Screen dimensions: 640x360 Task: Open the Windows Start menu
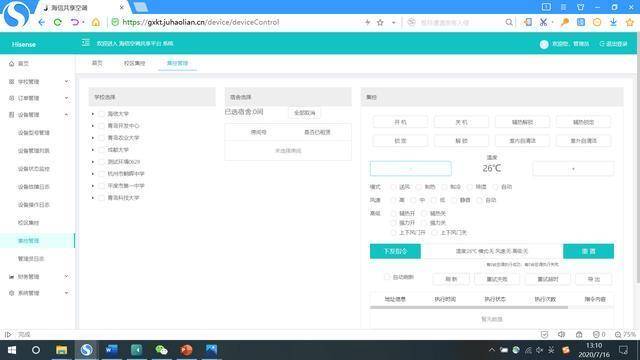pyautogui.click(x=12, y=350)
